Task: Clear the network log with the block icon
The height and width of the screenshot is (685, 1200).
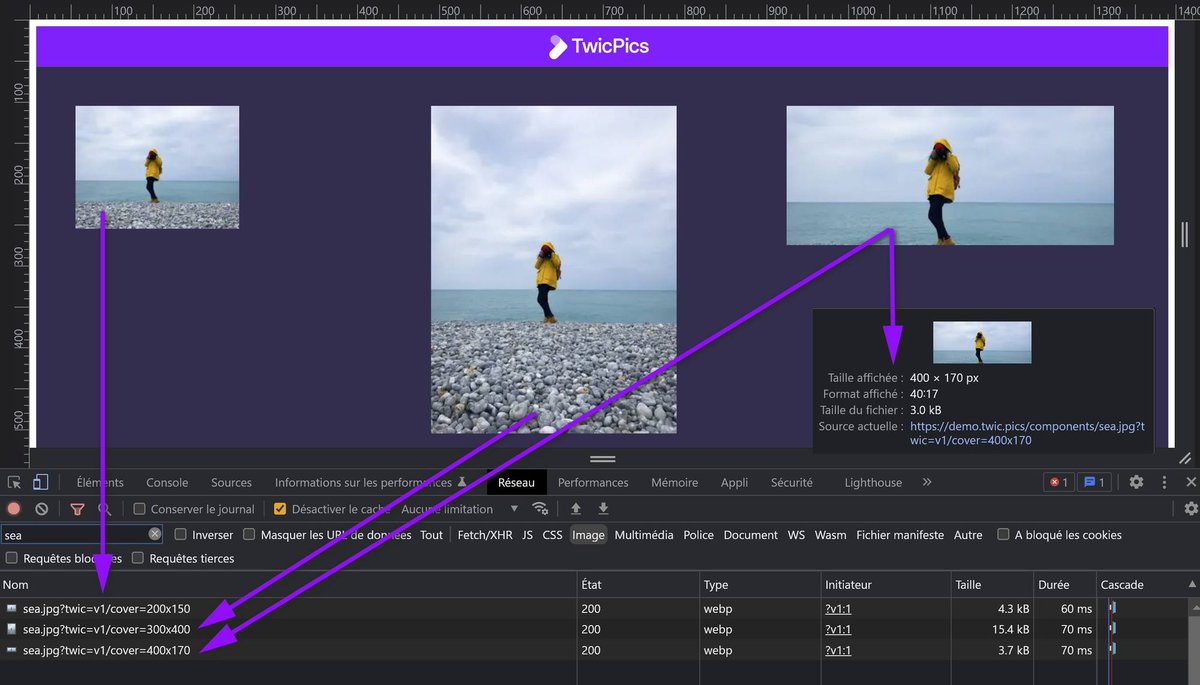Action: click(41, 509)
